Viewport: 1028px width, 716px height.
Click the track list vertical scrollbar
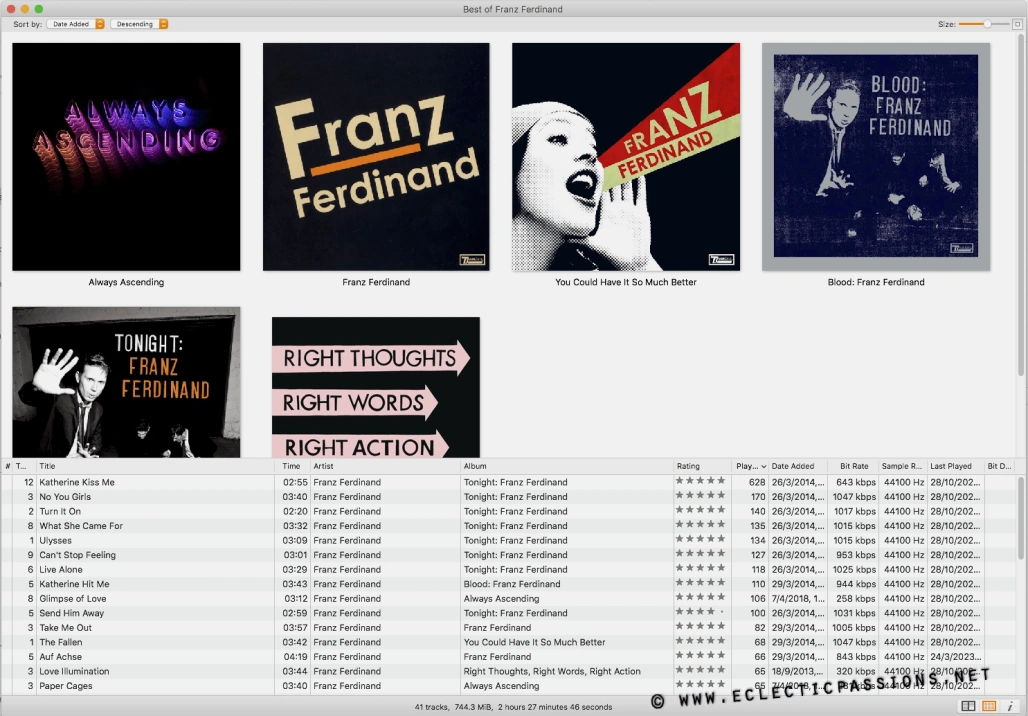coord(1022,518)
